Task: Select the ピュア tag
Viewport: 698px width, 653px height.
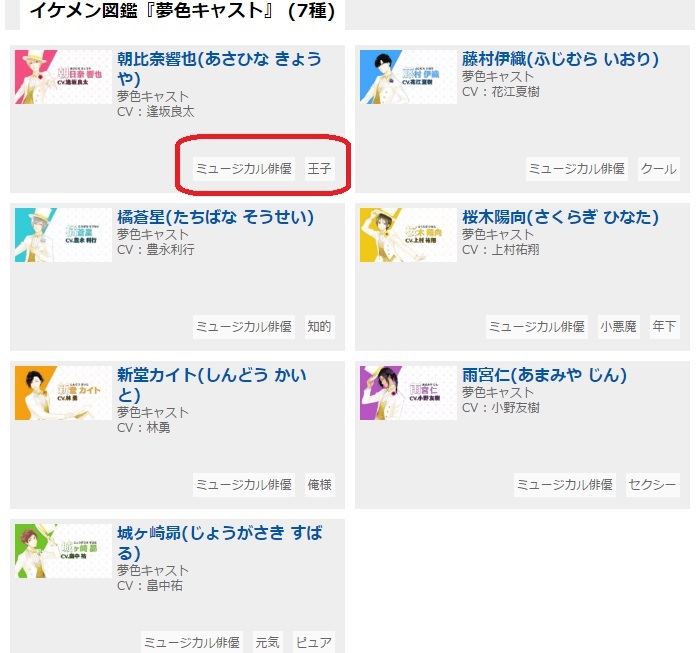Action: pyautogui.click(x=314, y=642)
